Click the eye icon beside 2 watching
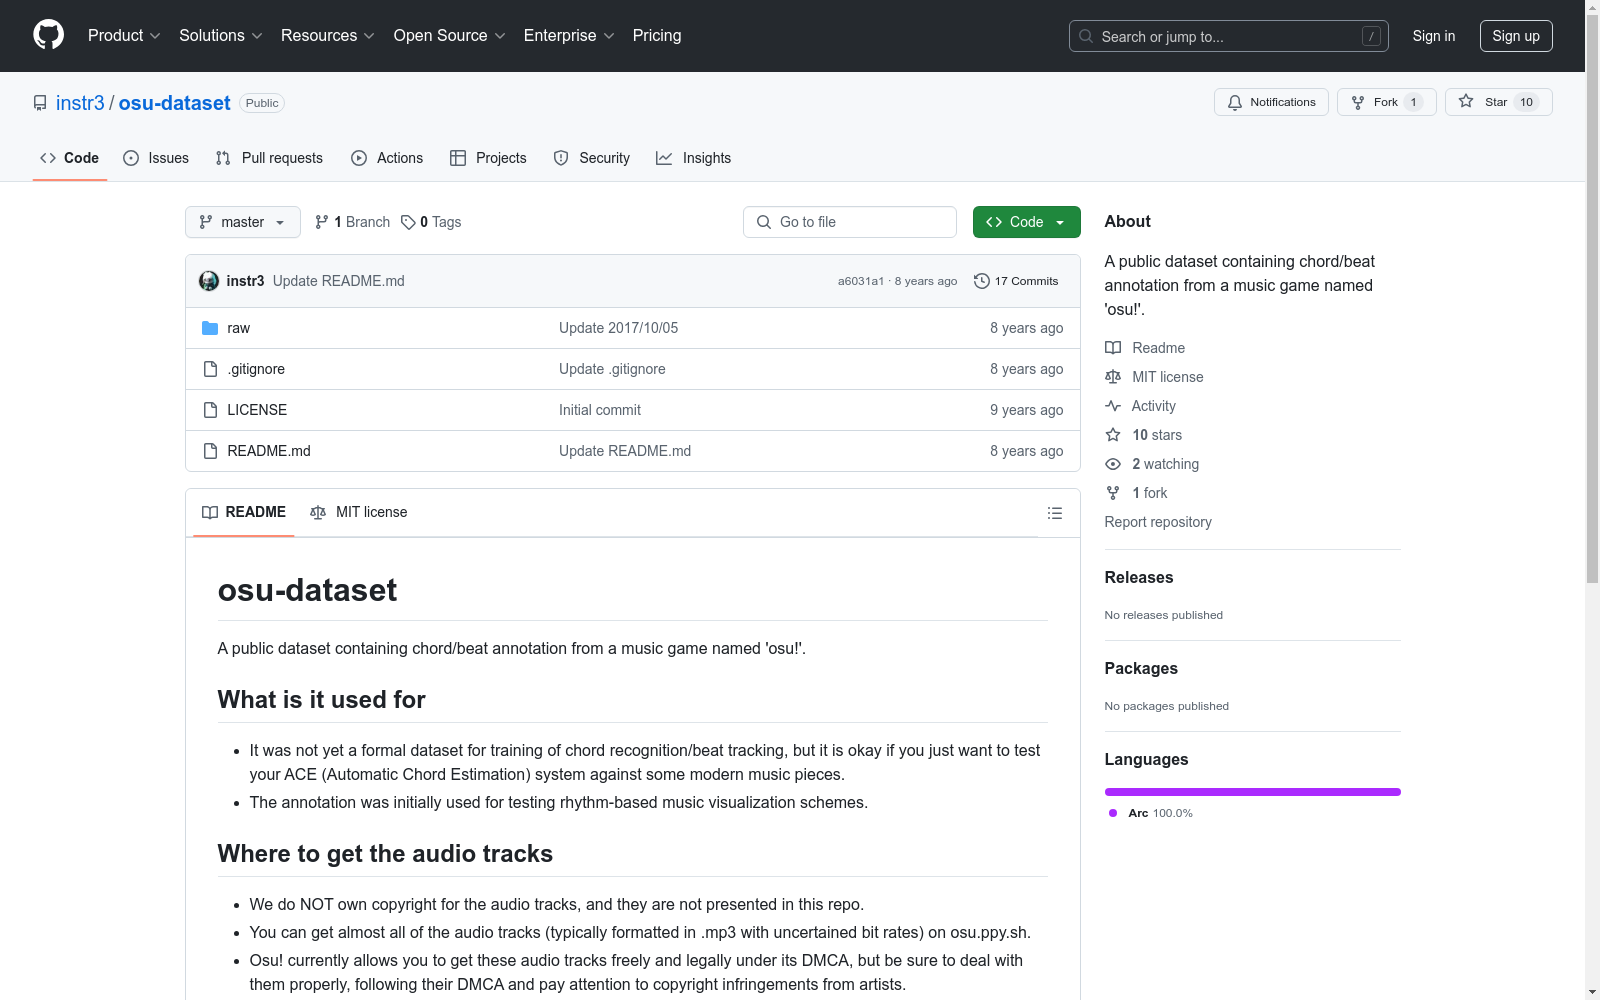 pos(1113,464)
